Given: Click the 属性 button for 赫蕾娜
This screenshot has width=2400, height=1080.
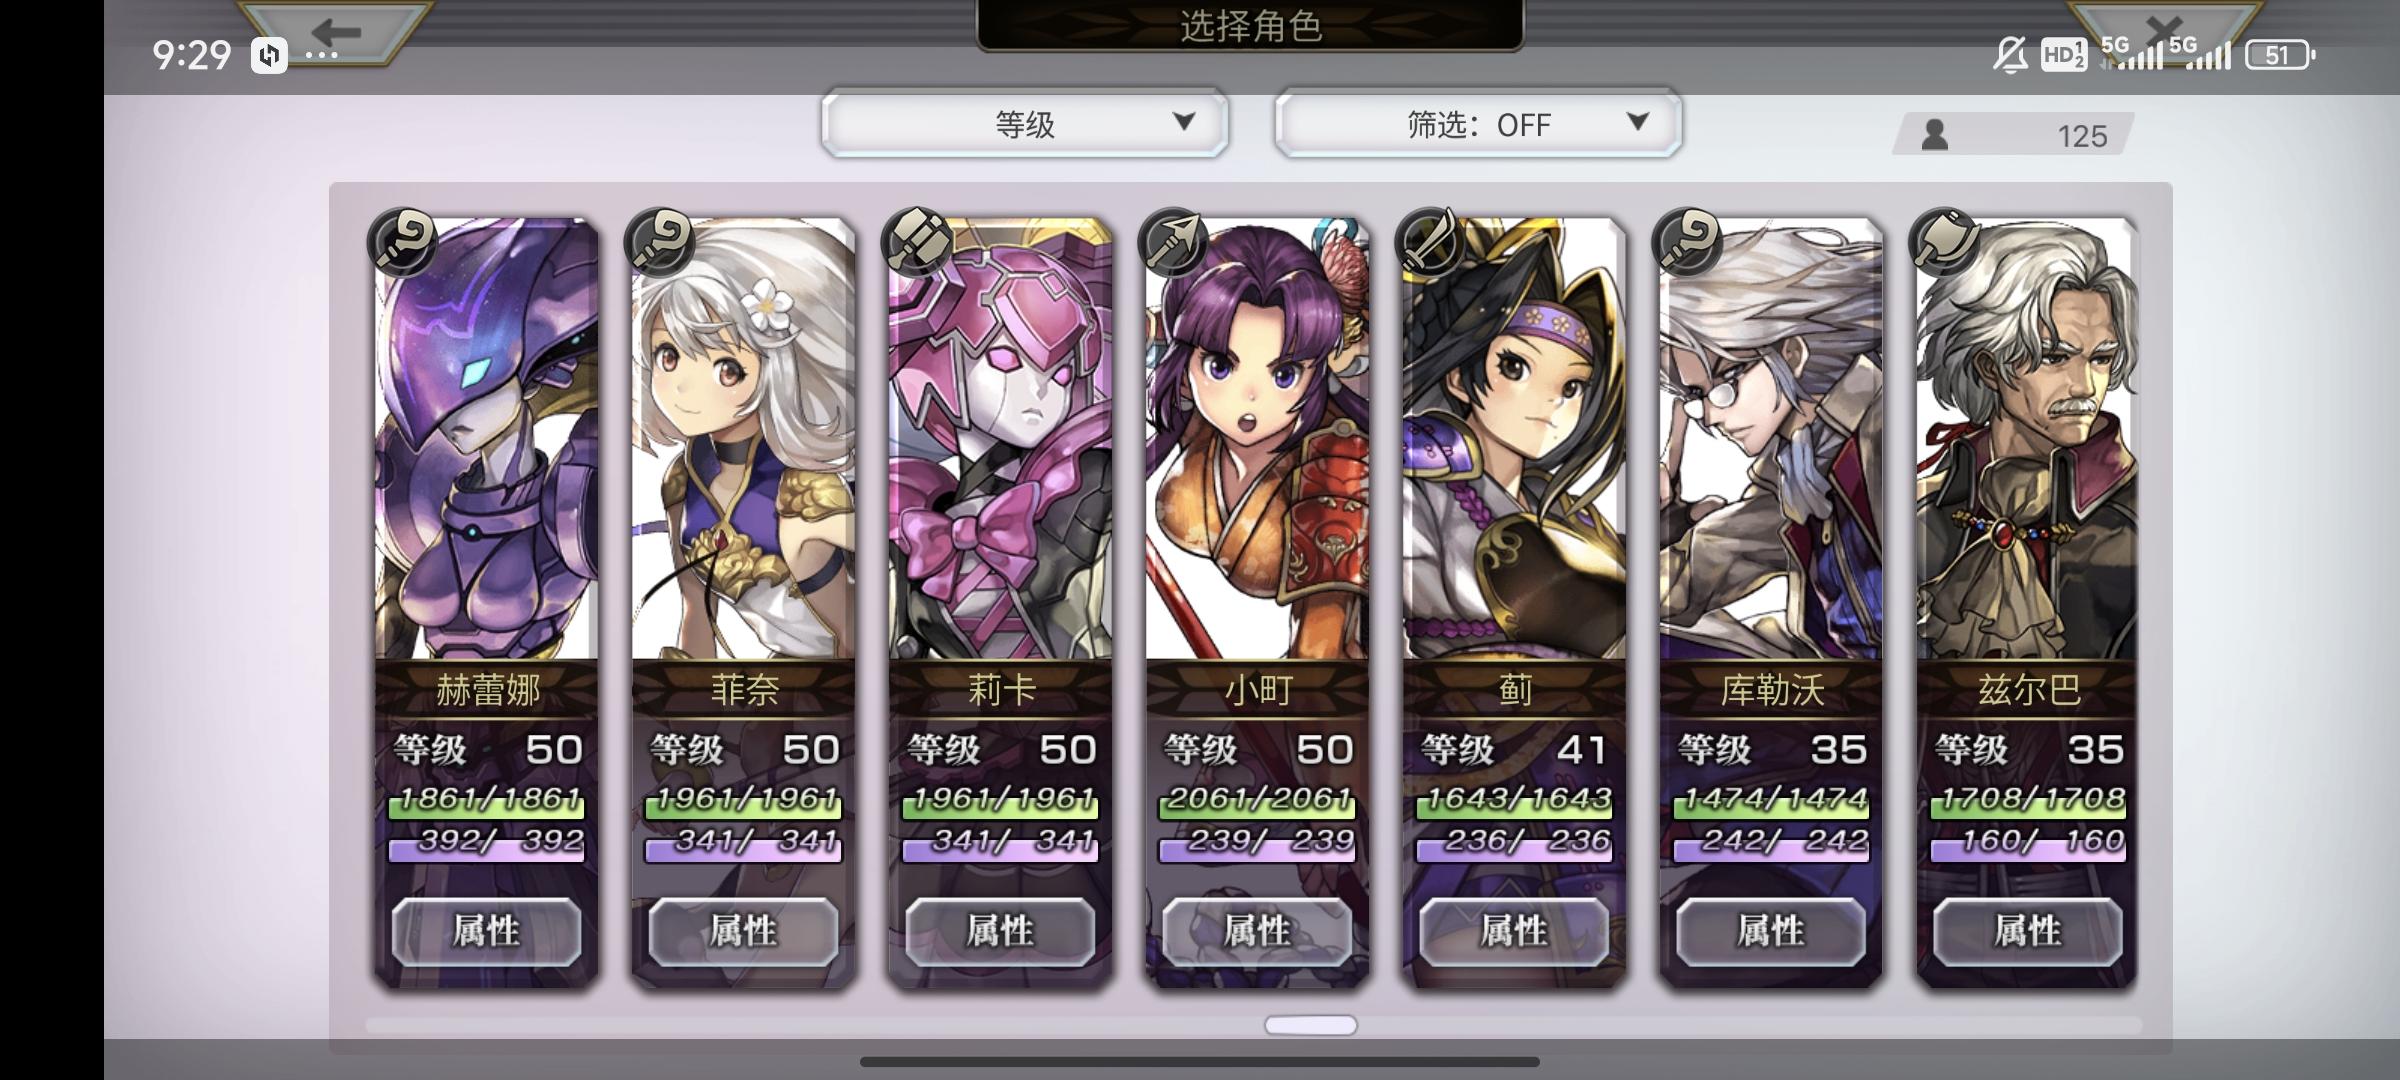Looking at the screenshot, I should [486, 931].
